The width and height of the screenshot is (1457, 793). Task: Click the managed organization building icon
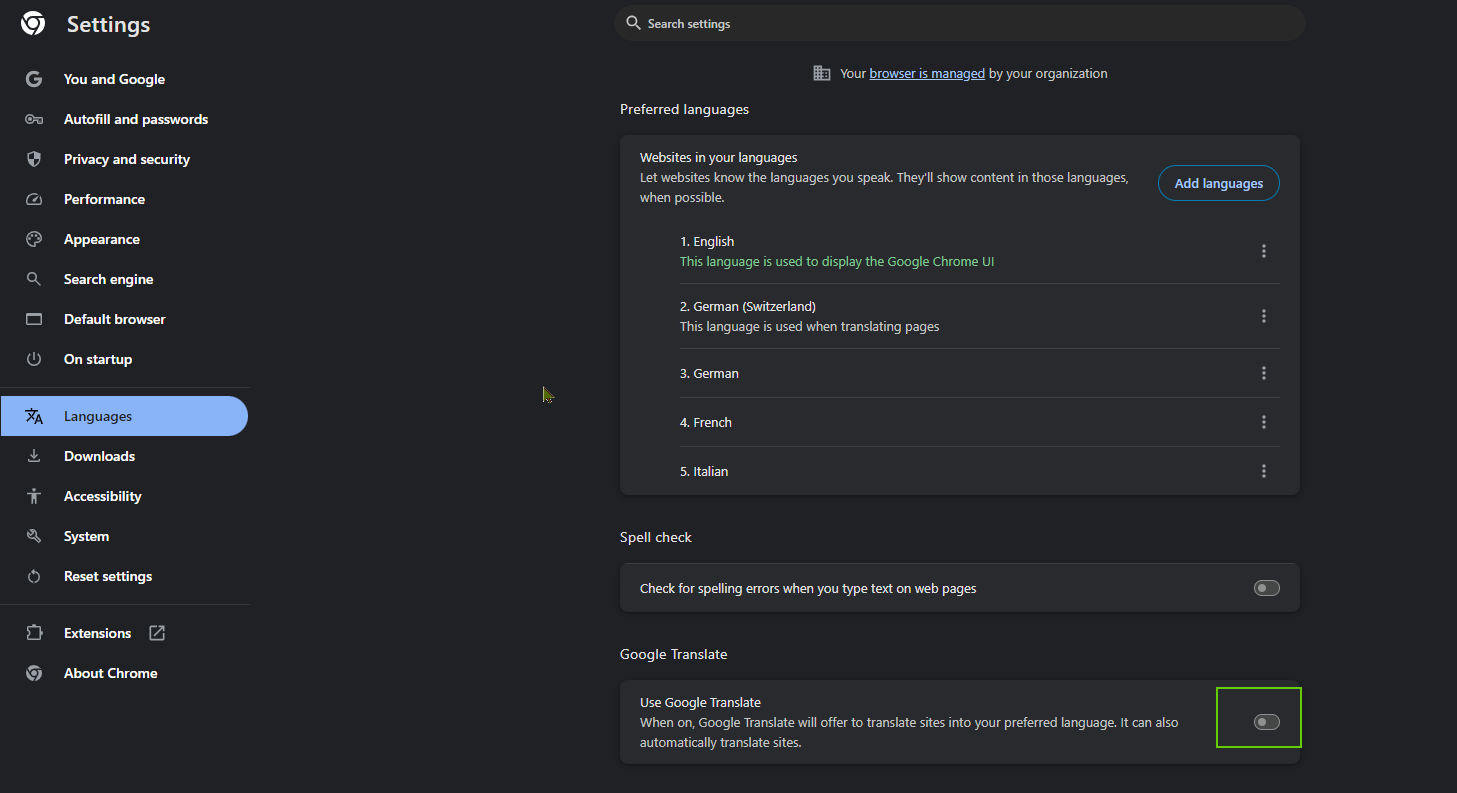point(822,73)
